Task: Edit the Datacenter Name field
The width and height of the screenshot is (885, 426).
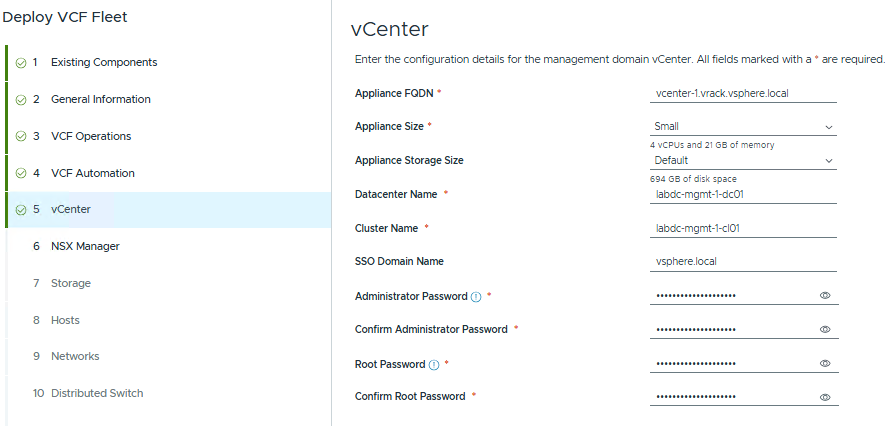Action: coord(743,195)
